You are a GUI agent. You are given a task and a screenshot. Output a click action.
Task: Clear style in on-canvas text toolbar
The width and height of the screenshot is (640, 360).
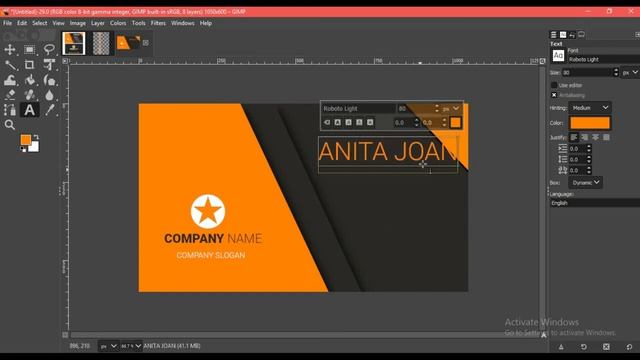[x=327, y=122]
